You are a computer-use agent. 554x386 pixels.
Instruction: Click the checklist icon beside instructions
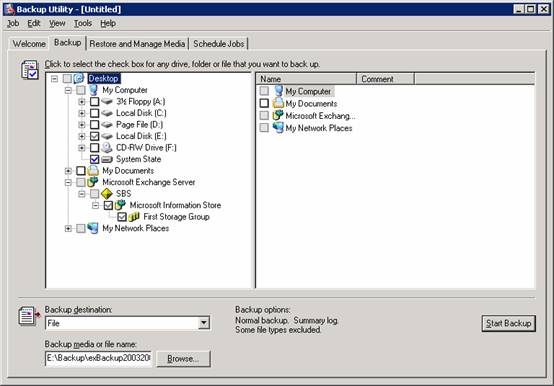point(30,70)
